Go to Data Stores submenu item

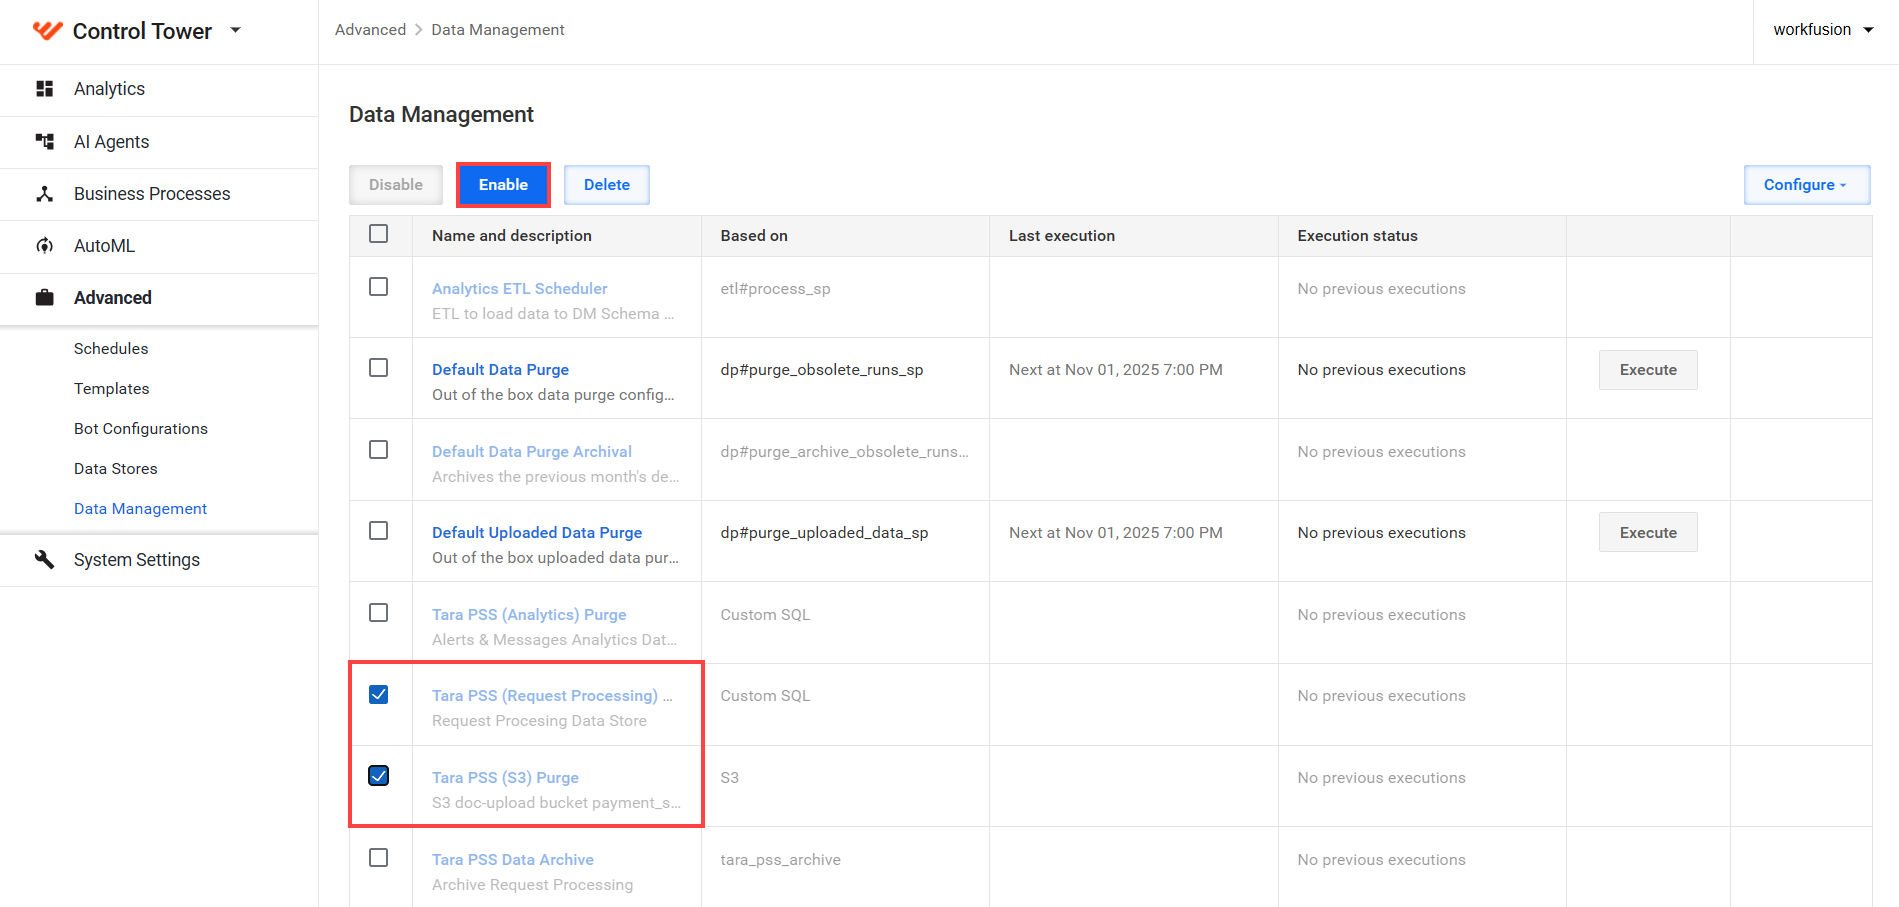pyautogui.click(x=116, y=469)
